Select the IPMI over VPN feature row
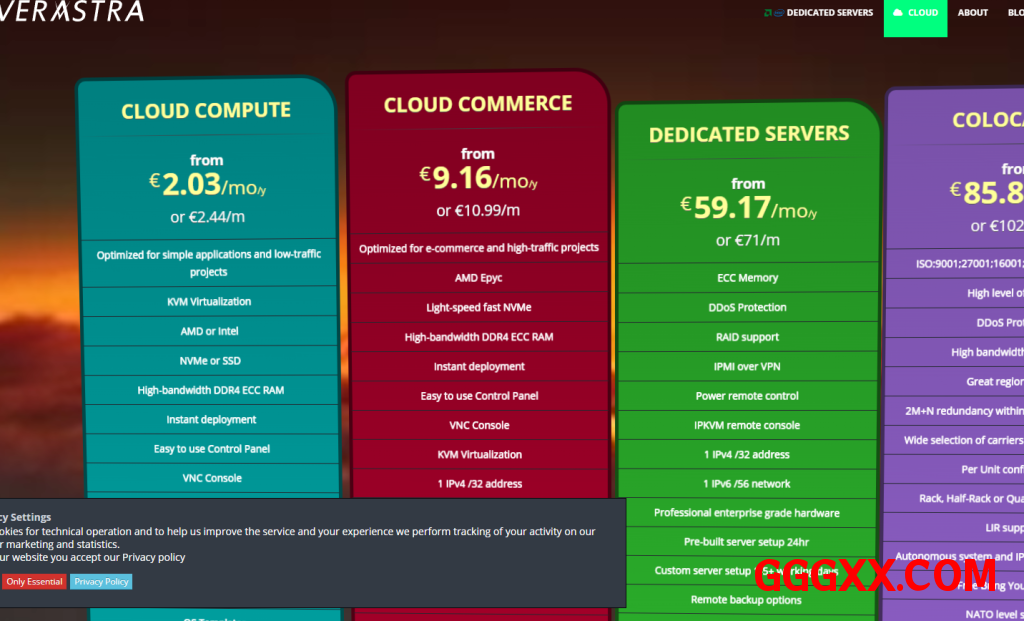 pos(747,366)
